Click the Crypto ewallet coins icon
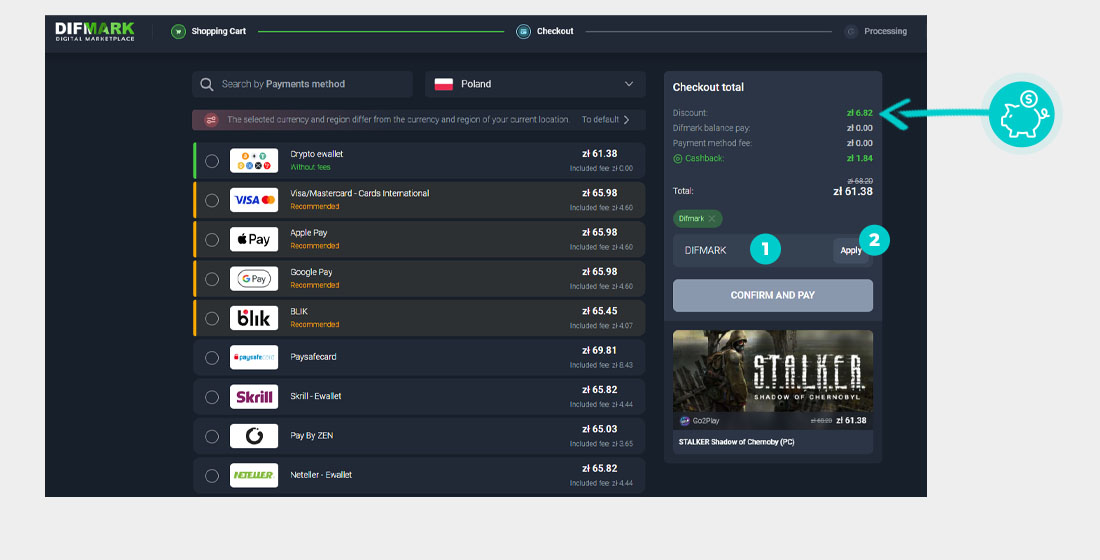1100x560 pixels. 254,161
